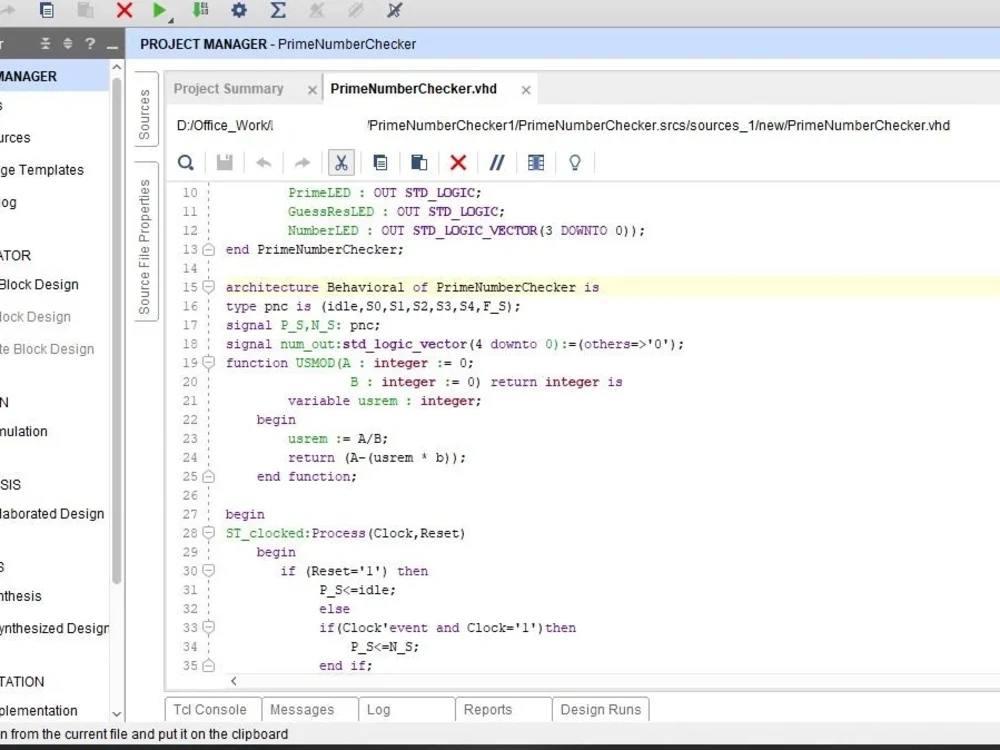Collapse end if fold marker line 35
This screenshot has height=750, width=1000.
tap(209, 666)
